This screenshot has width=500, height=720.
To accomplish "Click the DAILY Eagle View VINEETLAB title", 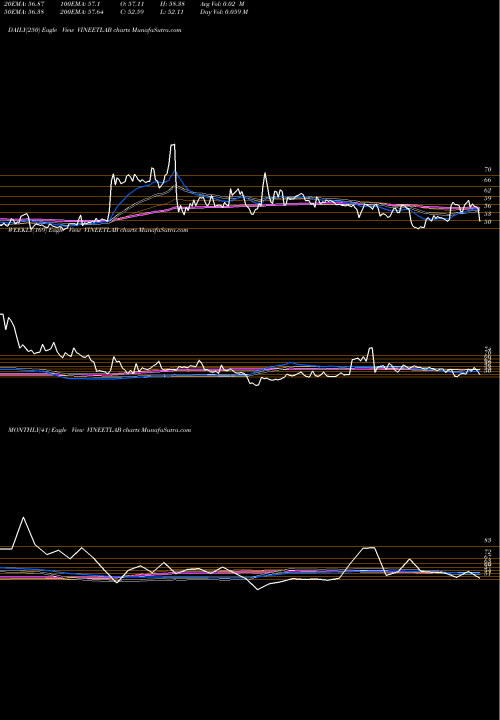I will tap(95, 30).
